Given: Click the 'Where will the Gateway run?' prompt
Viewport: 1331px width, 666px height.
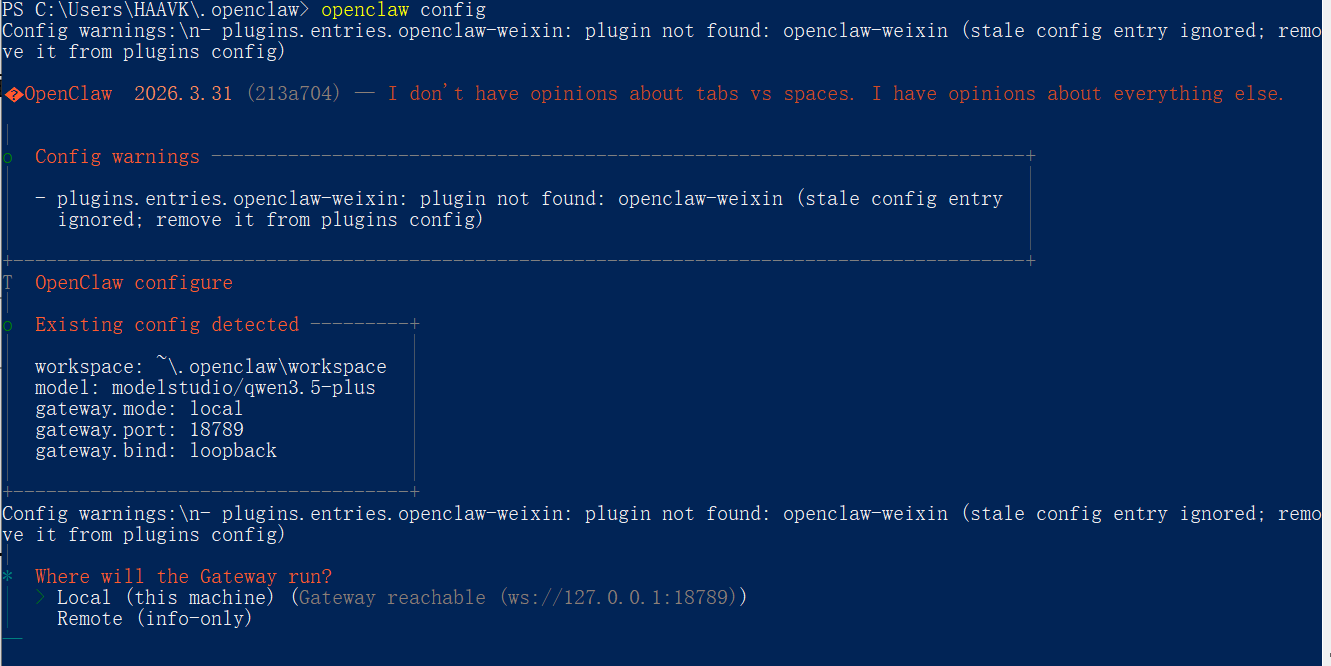Looking at the screenshot, I should (183, 577).
